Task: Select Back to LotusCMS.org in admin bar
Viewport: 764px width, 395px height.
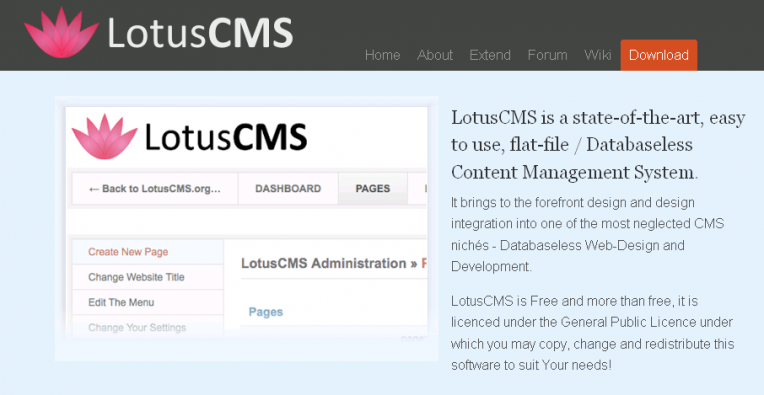Action: coord(155,189)
